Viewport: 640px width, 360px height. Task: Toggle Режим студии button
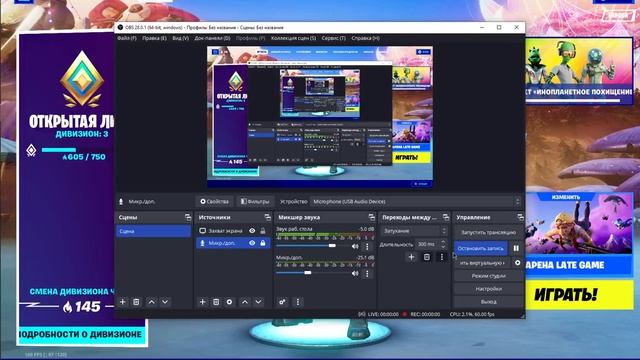tap(488, 276)
